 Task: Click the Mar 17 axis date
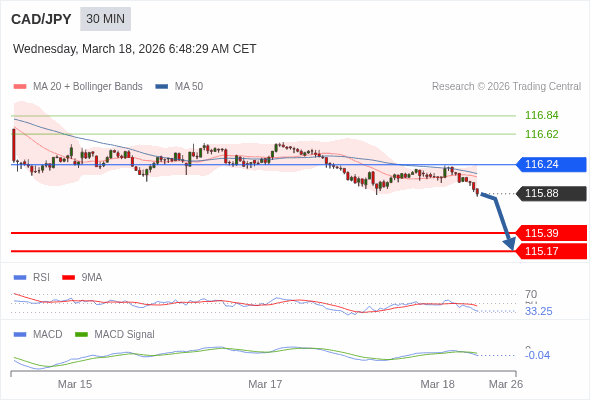pos(265,384)
